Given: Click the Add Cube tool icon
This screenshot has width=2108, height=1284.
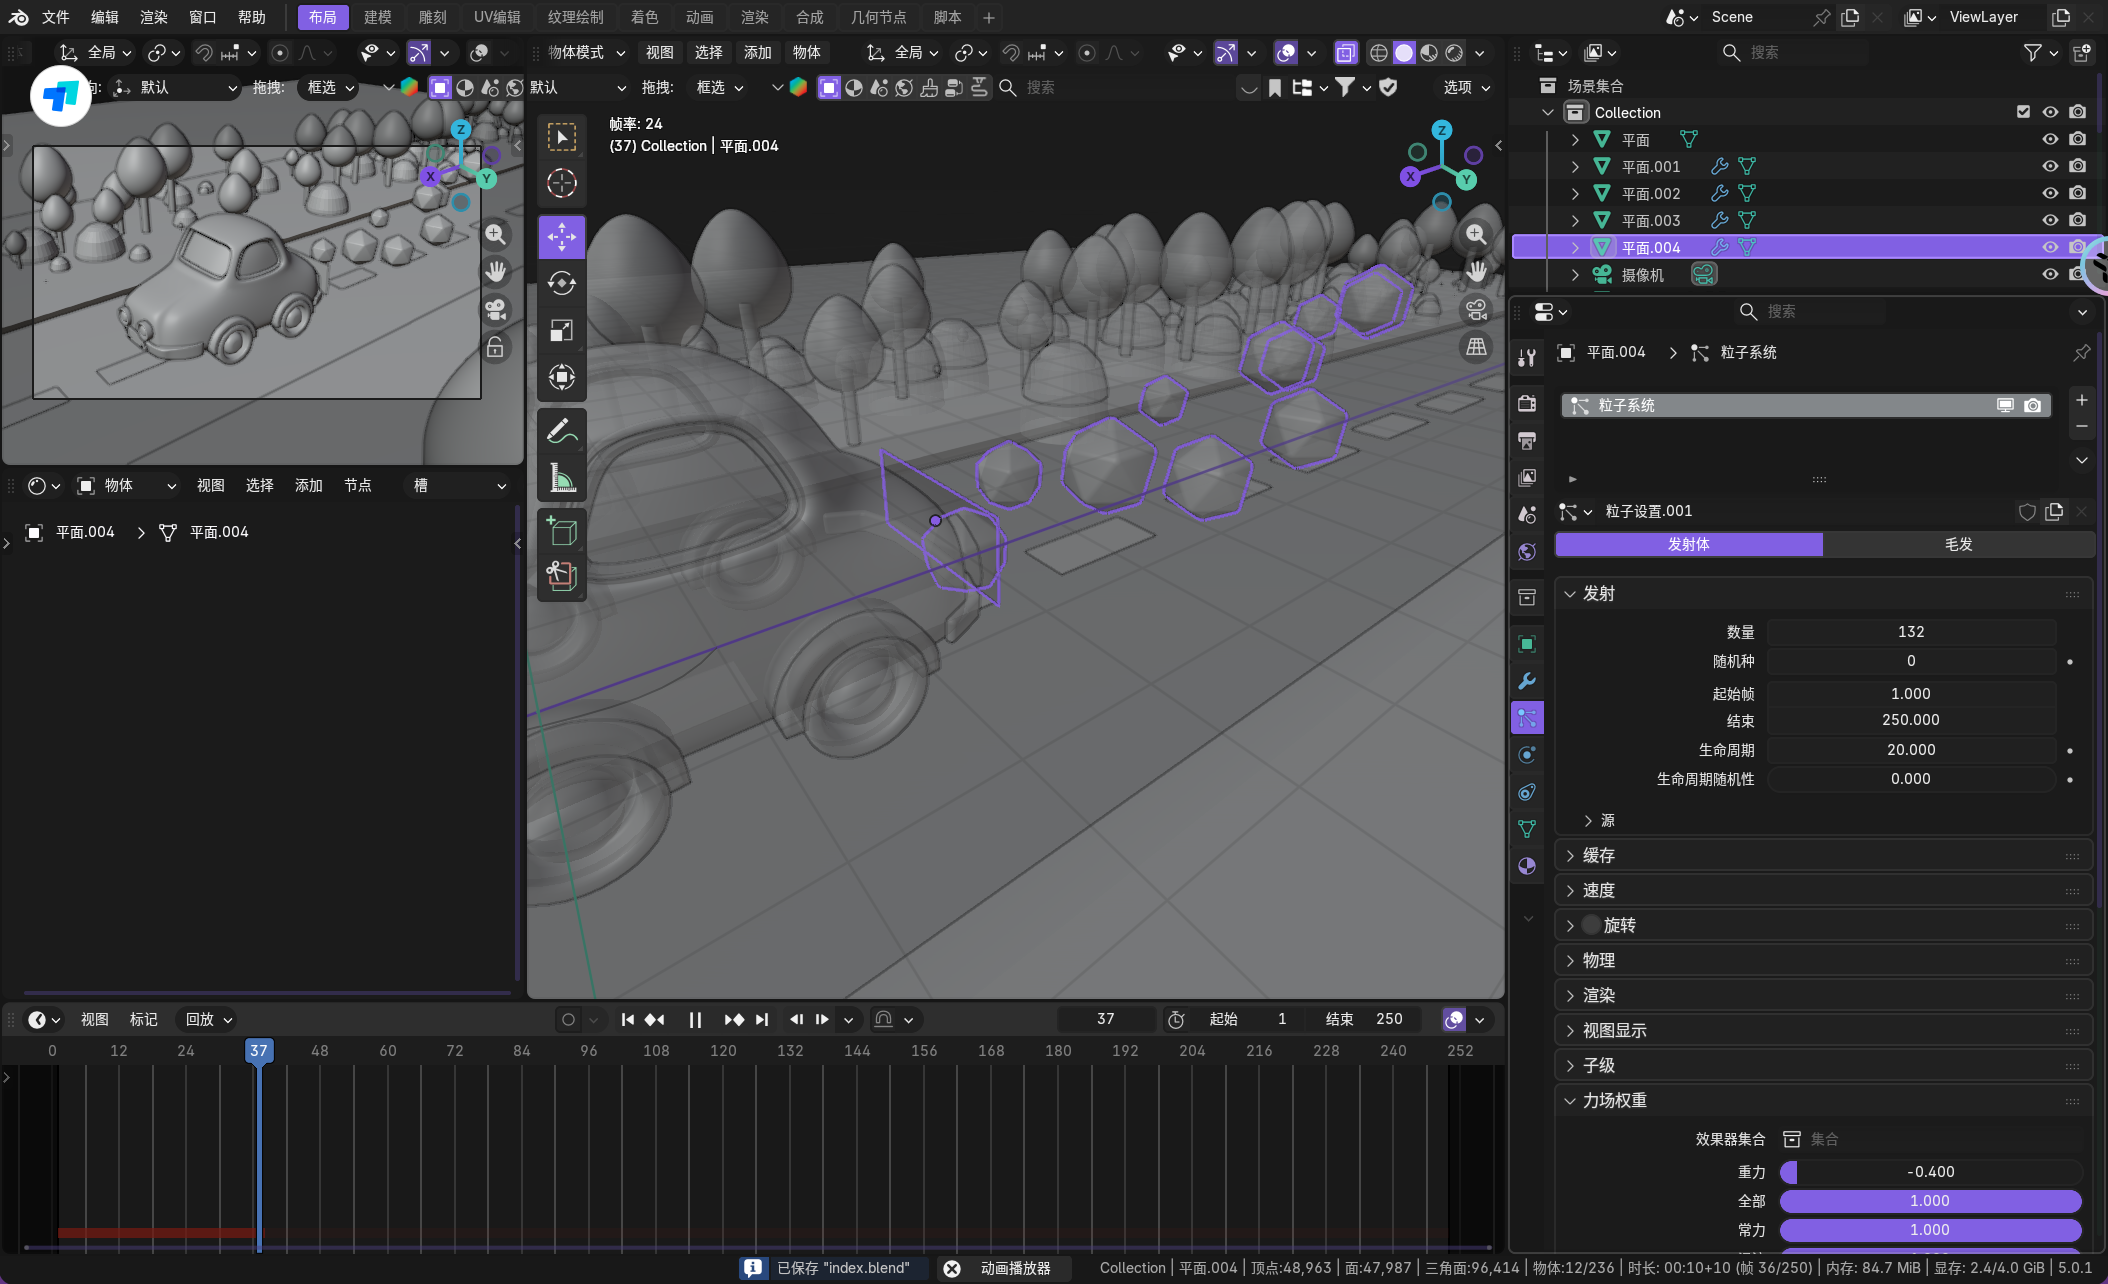Looking at the screenshot, I should coord(561,531).
